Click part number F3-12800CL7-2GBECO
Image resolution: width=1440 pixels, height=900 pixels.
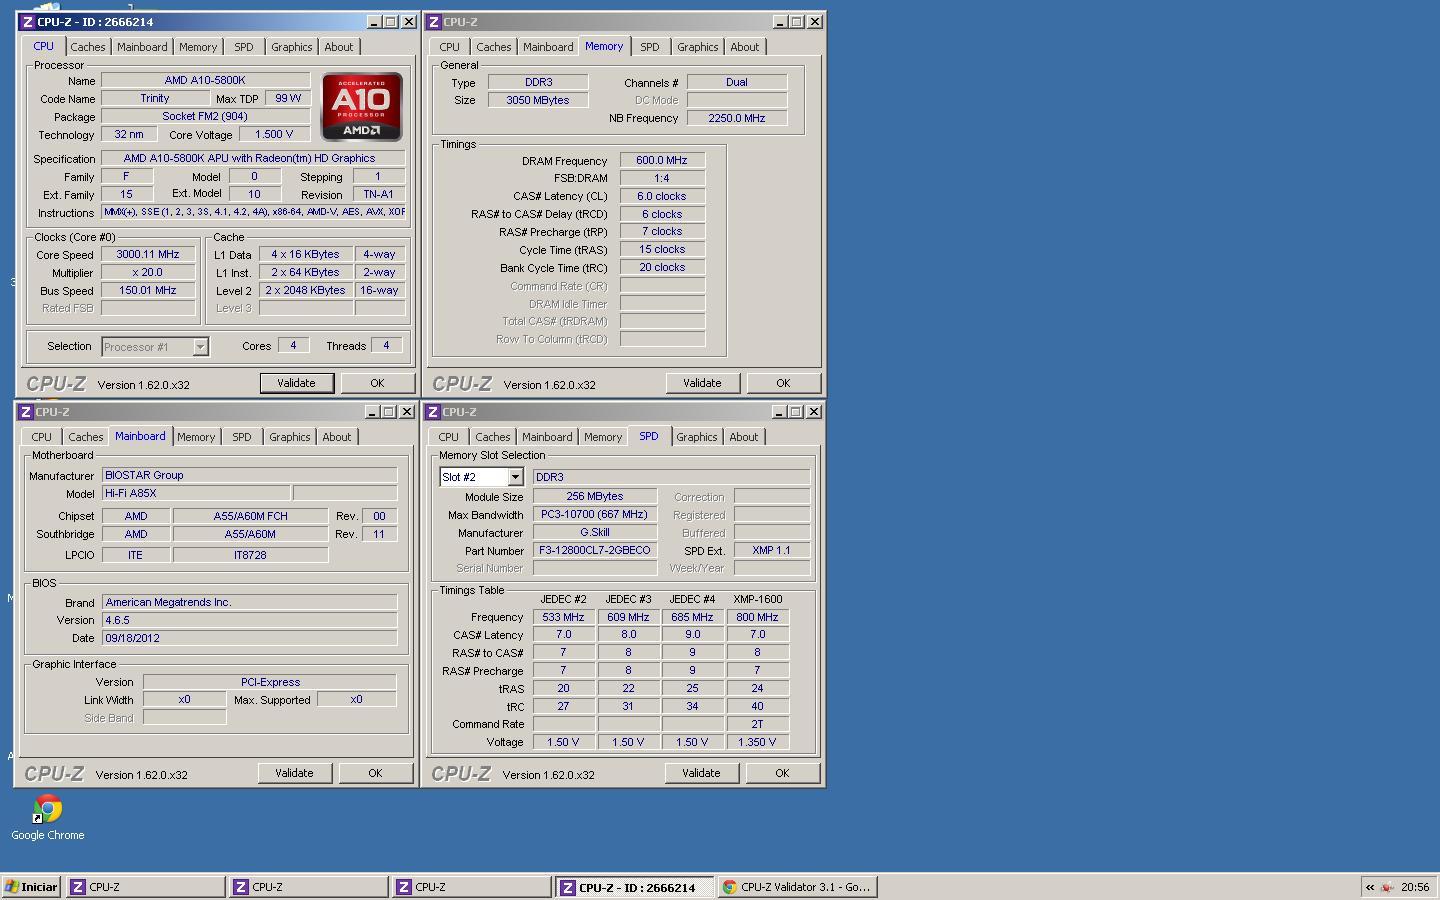click(595, 550)
